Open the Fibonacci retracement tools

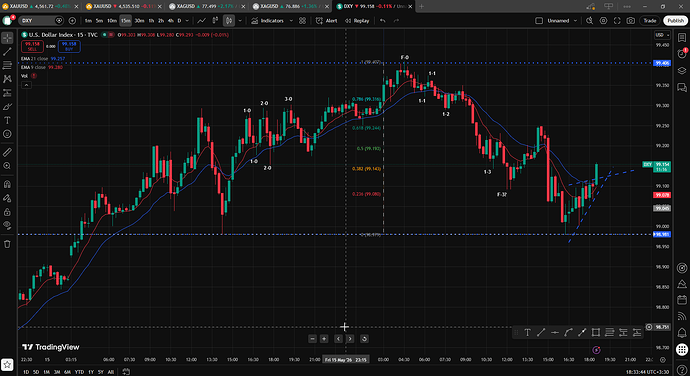(x=7, y=65)
